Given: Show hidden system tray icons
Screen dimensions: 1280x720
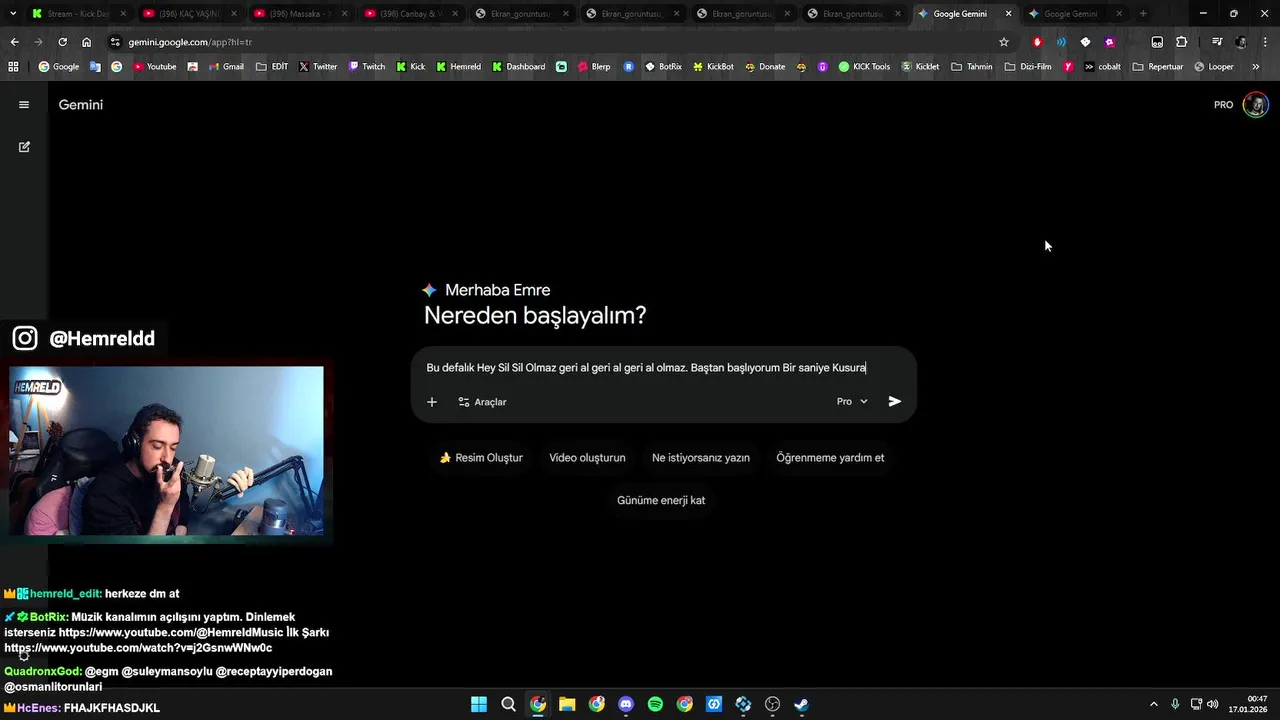Looking at the screenshot, I should coord(1153,704).
